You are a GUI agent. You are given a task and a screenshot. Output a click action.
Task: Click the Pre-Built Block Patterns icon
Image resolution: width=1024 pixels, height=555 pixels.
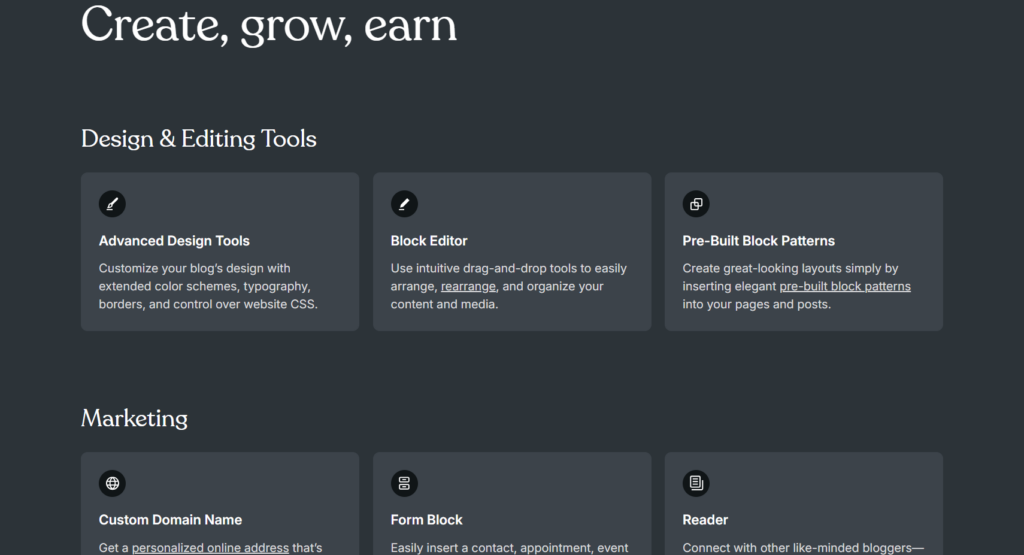pyautogui.click(x=696, y=204)
